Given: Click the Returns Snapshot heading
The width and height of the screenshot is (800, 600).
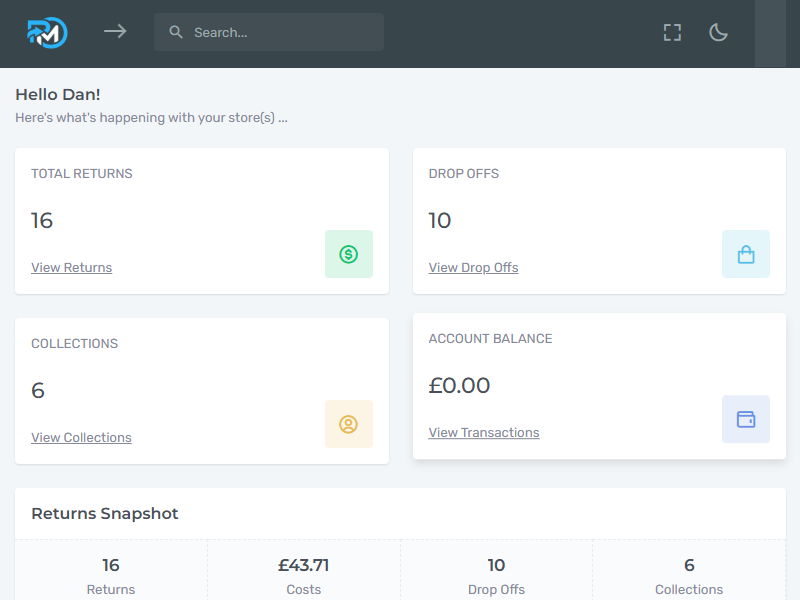Looking at the screenshot, I should (104, 513).
